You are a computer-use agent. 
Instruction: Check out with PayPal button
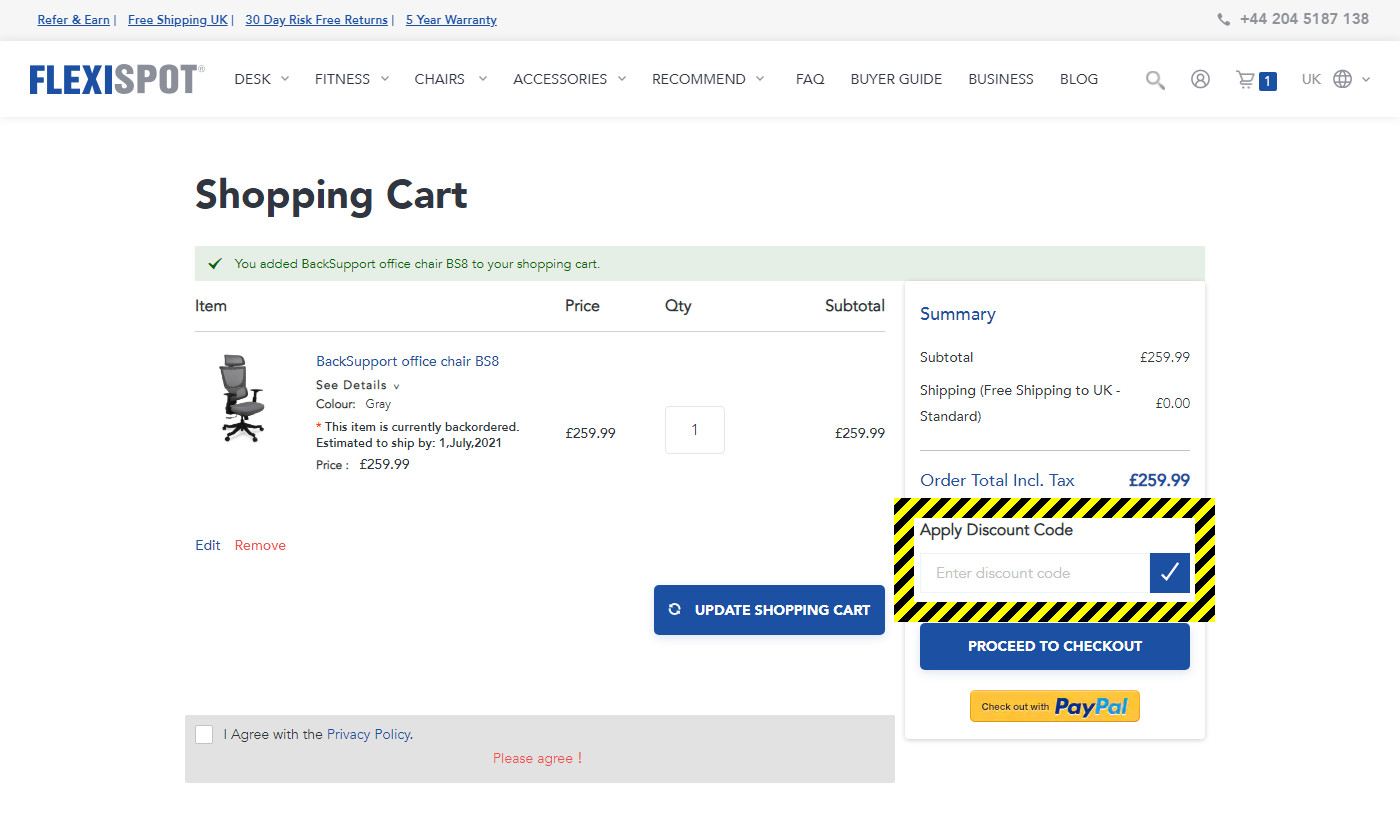point(1055,706)
